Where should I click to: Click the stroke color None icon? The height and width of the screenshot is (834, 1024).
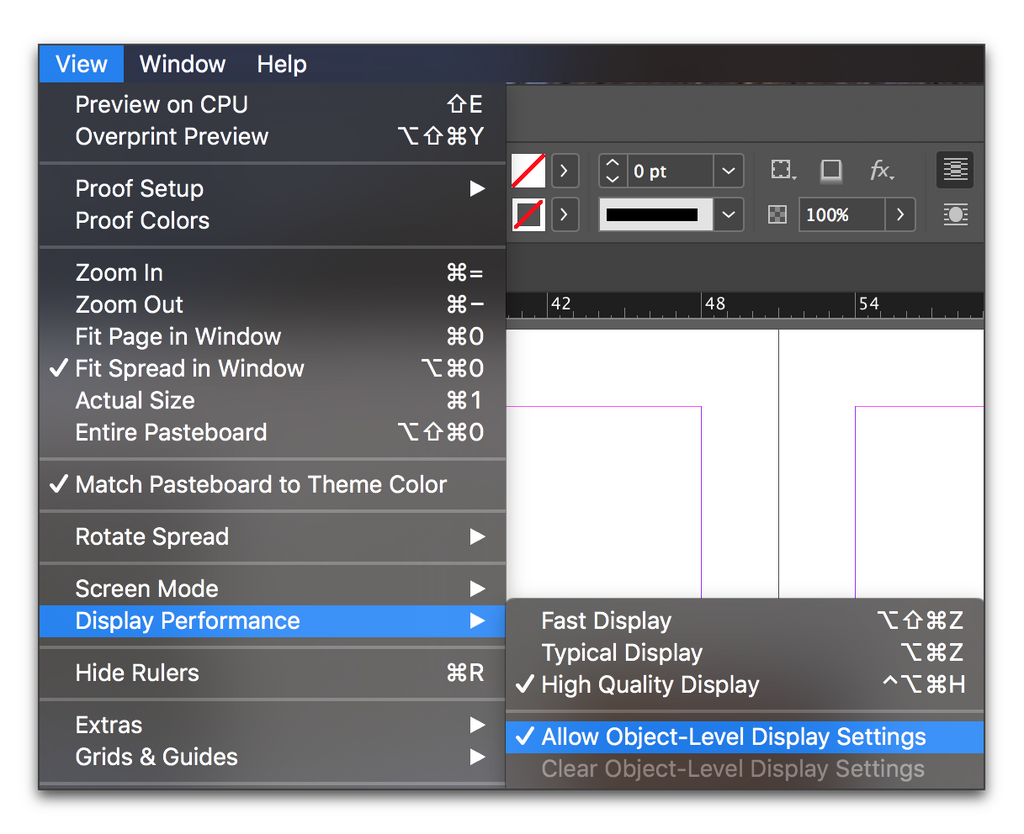[x=528, y=214]
